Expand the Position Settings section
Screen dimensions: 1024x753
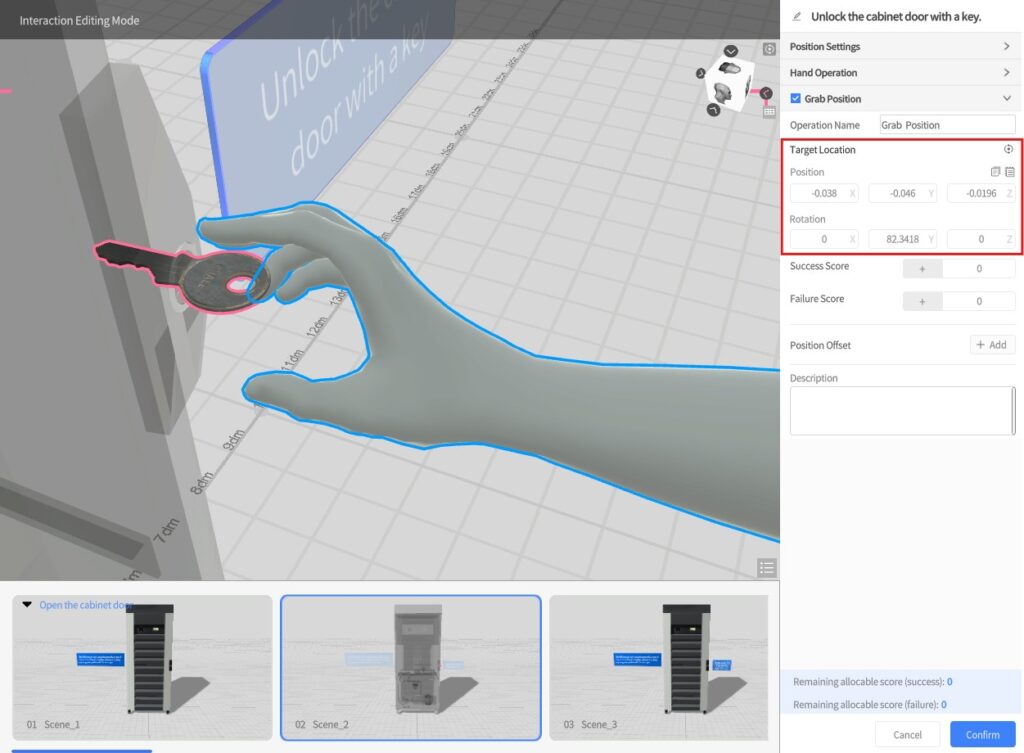click(1006, 47)
